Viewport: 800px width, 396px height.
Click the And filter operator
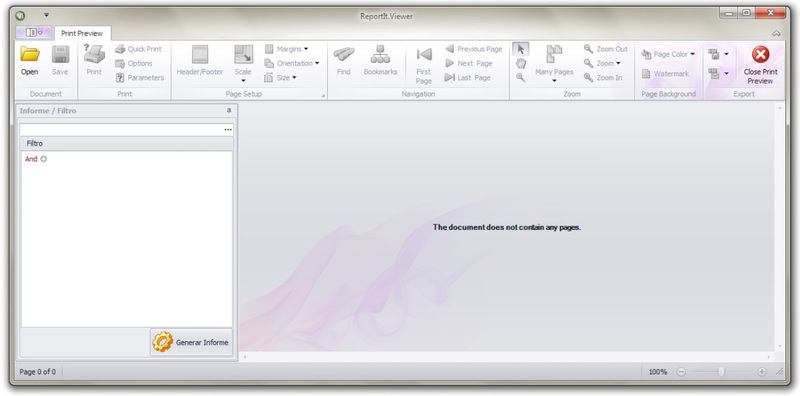coord(31,159)
